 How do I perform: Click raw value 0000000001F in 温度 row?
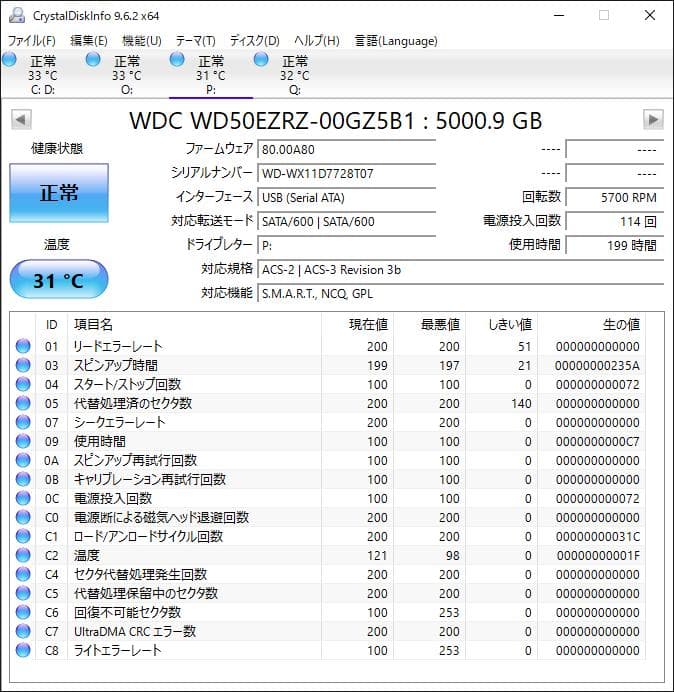pyautogui.click(x=598, y=555)
